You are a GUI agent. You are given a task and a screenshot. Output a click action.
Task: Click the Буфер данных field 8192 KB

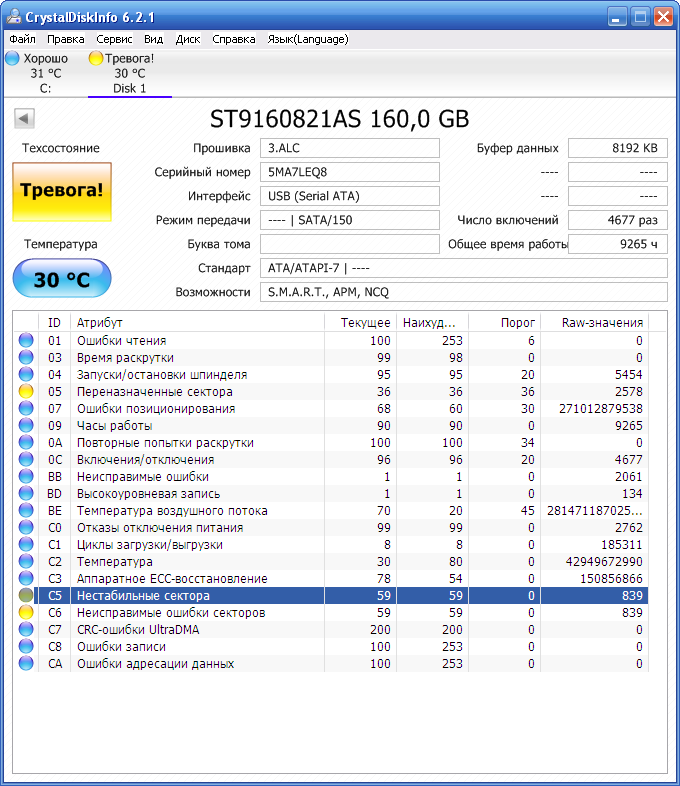point(618,148)
